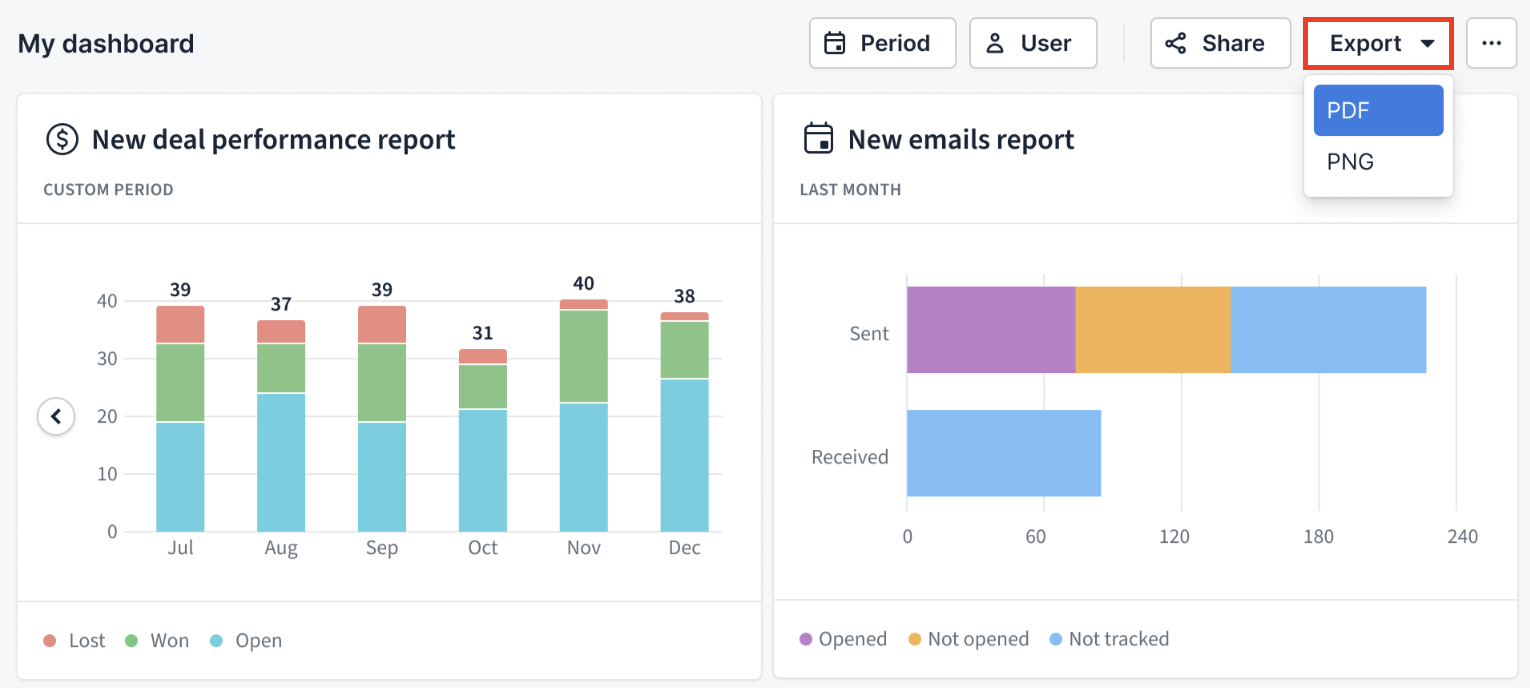The height and width of the screenshot is (688, 1530).
Task: Click the orange Not opened bar segment
Action: coord(1150,330)
